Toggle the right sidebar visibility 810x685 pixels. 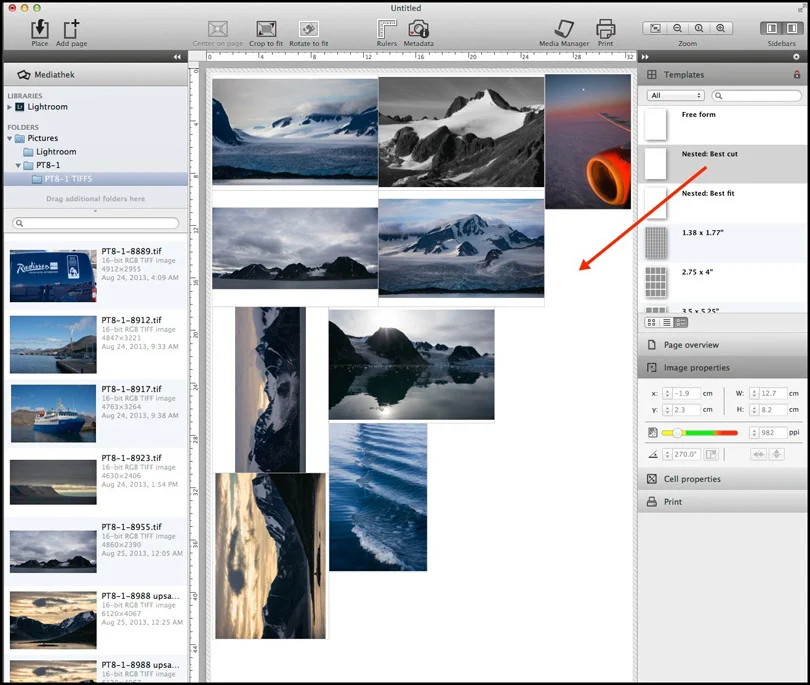791,28
